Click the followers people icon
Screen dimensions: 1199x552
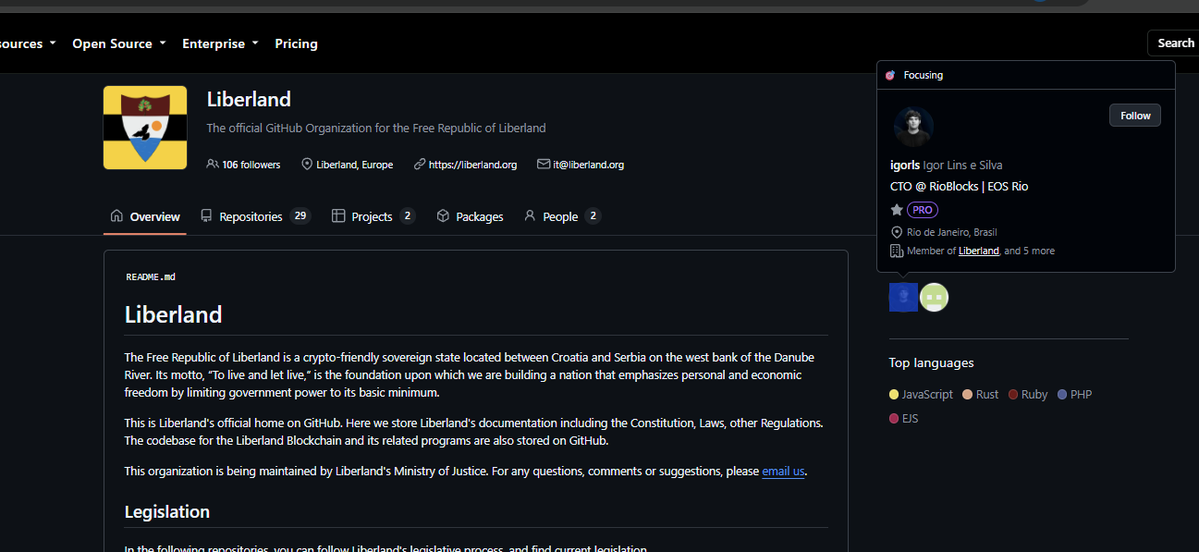point(213,164)
